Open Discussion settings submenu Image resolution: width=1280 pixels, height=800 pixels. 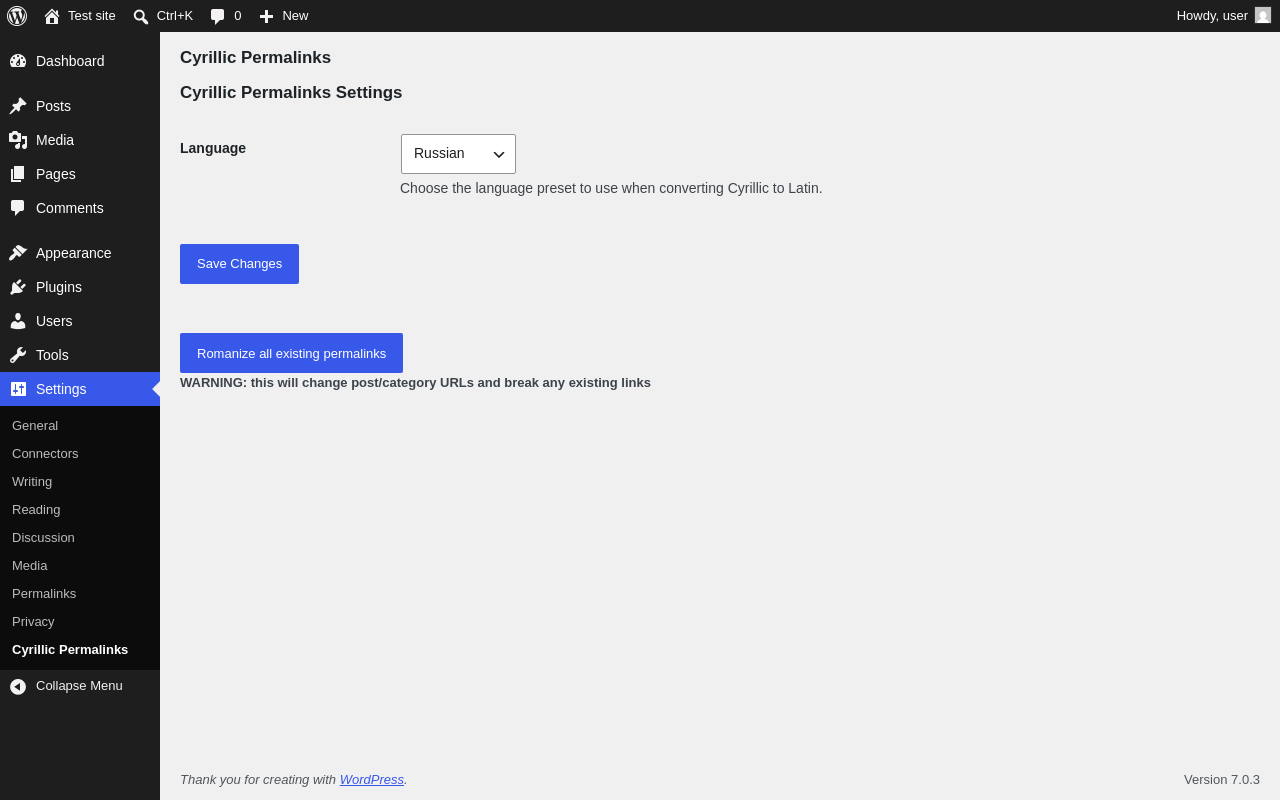[43, 537]
